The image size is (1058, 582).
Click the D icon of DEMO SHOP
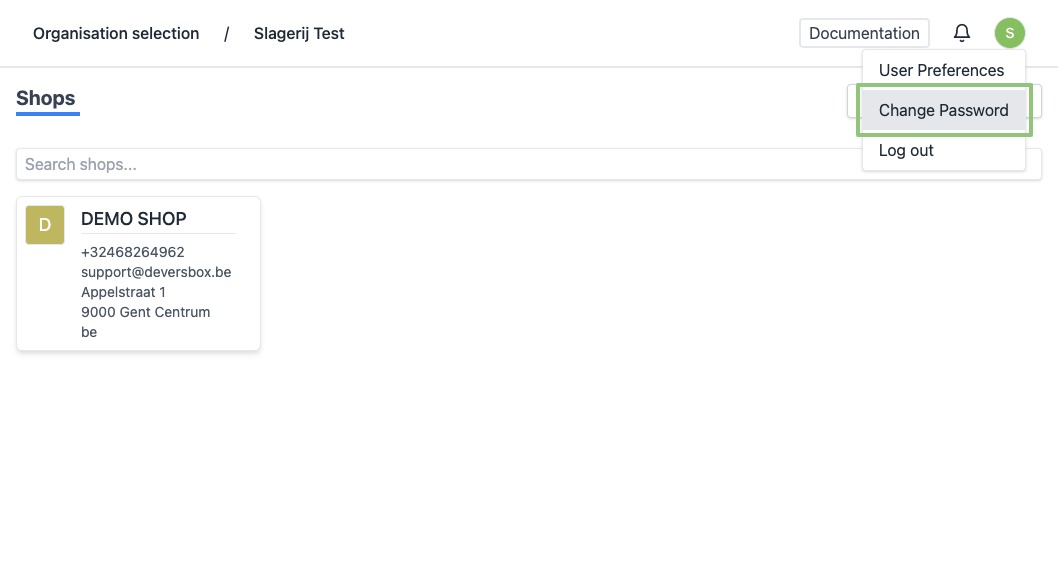(x=45, y=225)
